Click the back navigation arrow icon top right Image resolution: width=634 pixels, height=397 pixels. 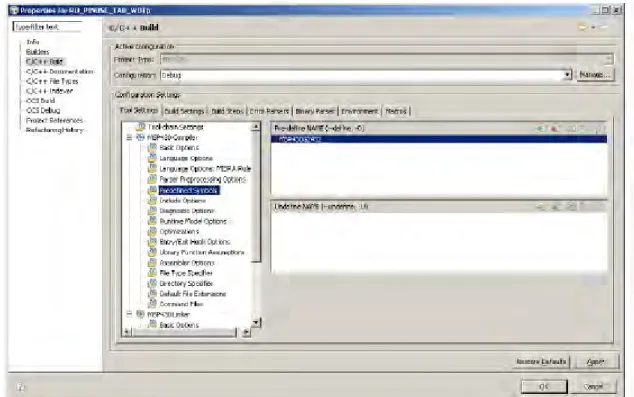click(583, 27)
